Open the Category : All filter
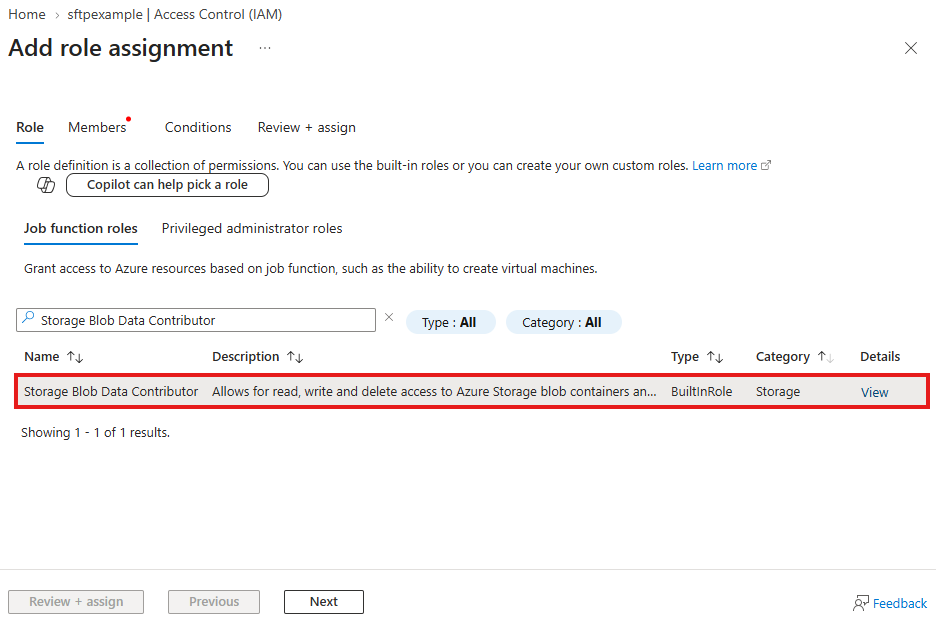Viewport: 936px width, 622px height. [x=563, y=322]
